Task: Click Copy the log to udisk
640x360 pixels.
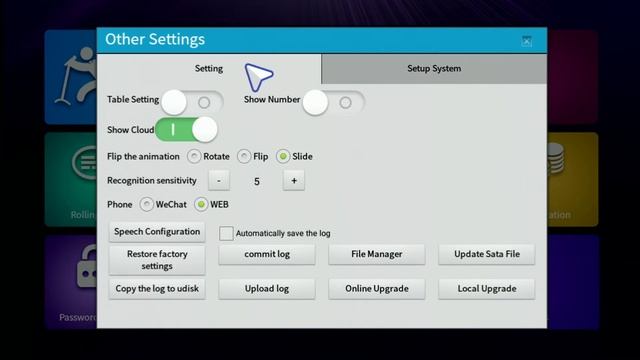Action: (x=157, y=289)
